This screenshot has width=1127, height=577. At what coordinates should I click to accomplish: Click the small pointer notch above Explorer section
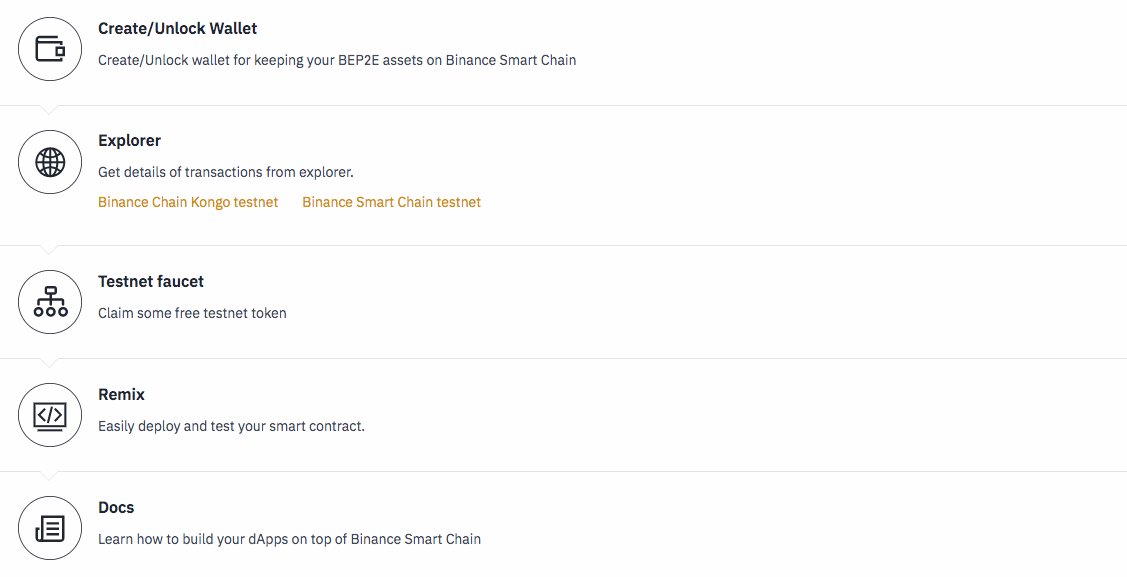coord(49,110)
